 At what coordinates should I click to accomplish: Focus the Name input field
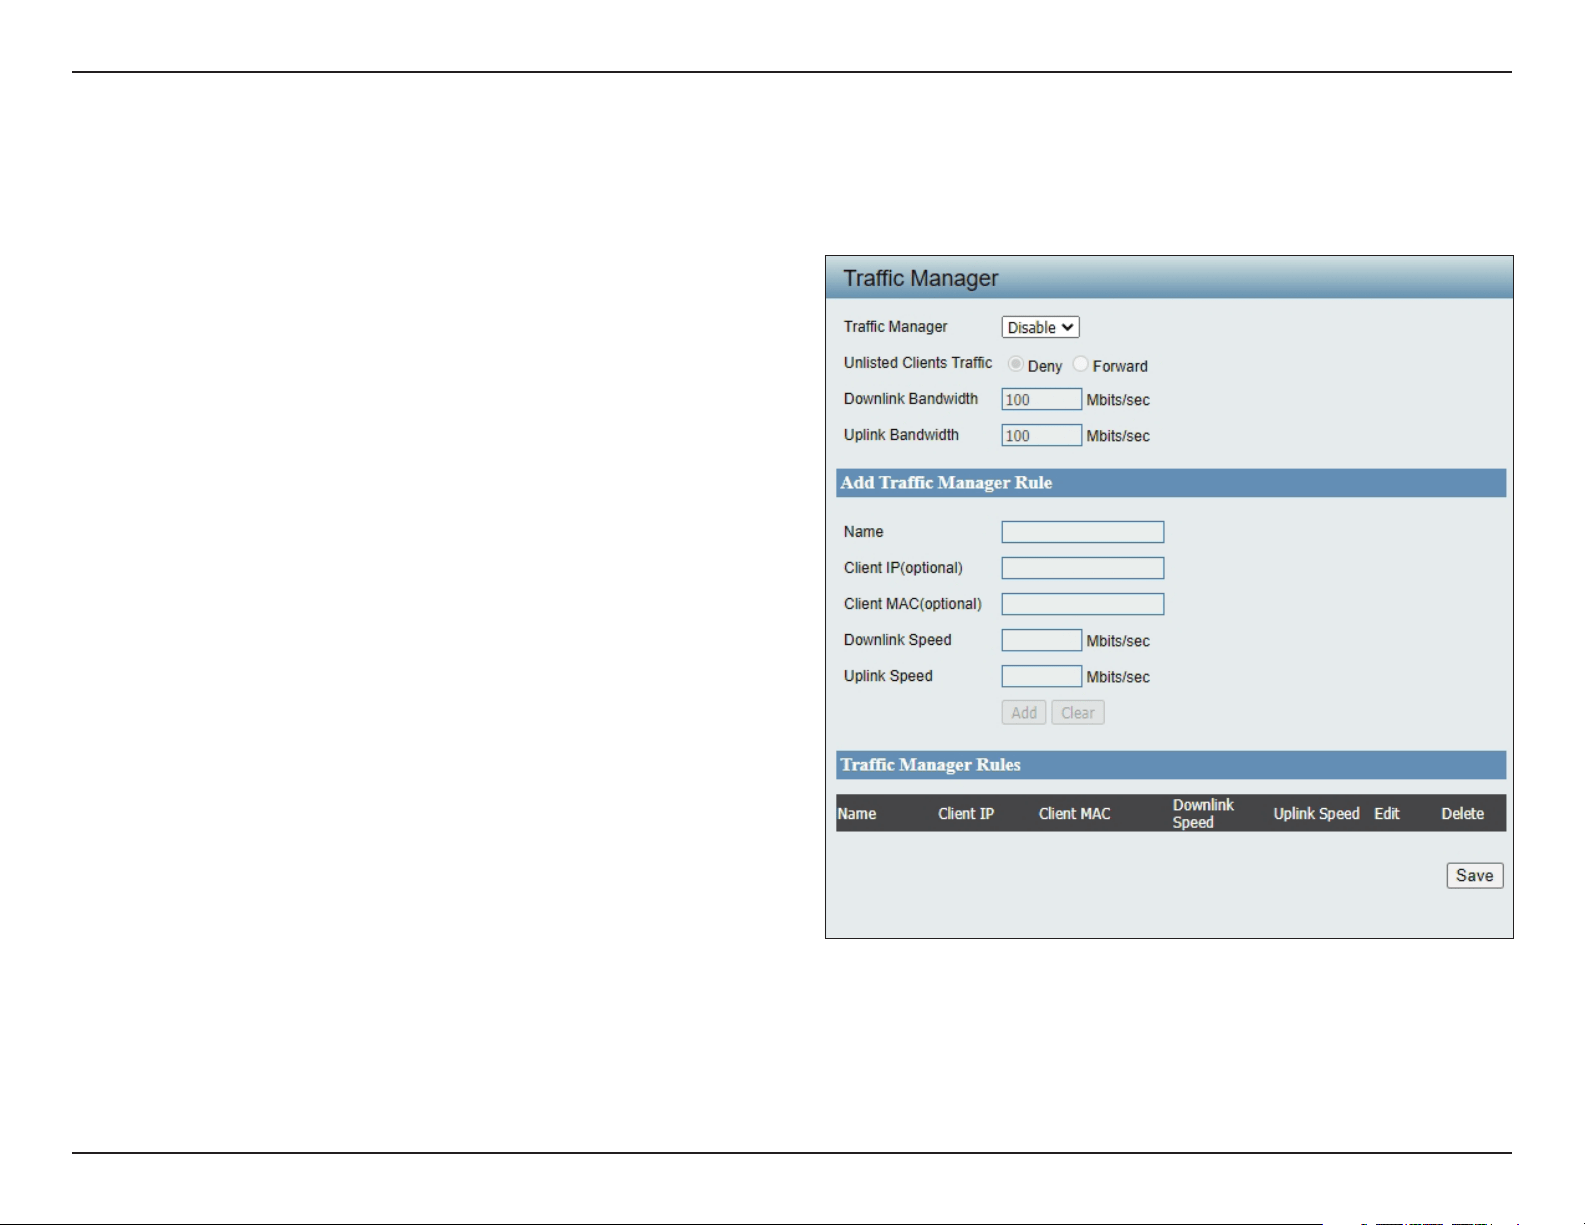point(1083,532)
